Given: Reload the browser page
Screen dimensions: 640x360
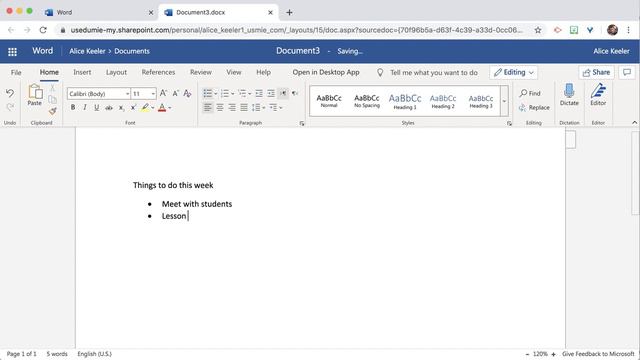Looking at the screenshot, I should coord(43,30).
